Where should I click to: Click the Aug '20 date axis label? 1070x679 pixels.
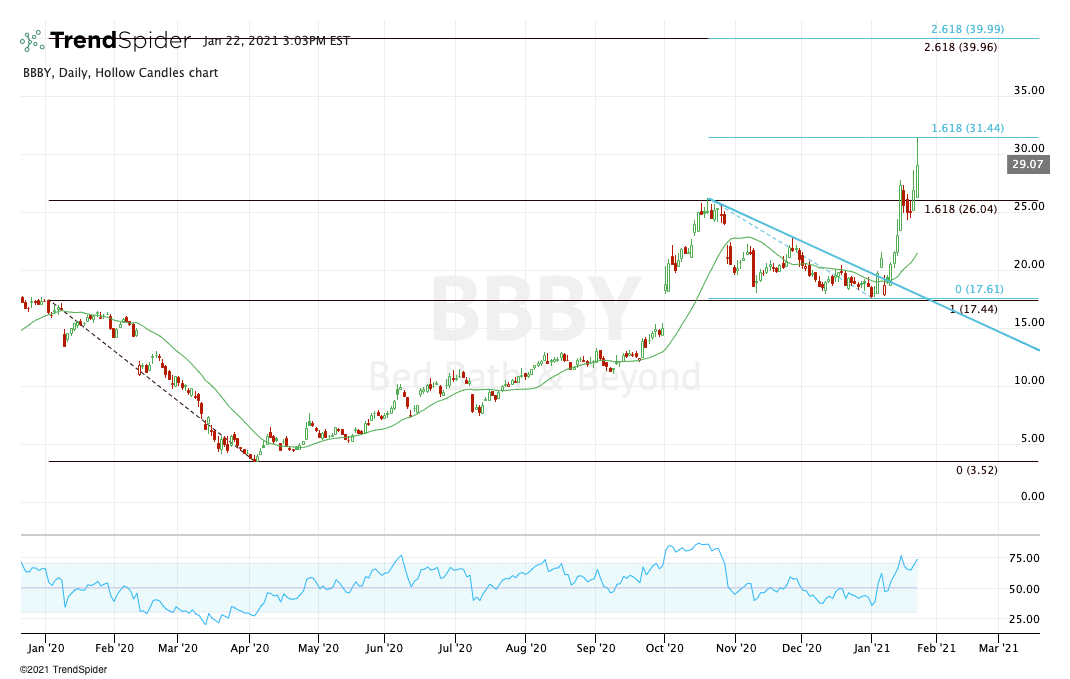pos(525,648)
